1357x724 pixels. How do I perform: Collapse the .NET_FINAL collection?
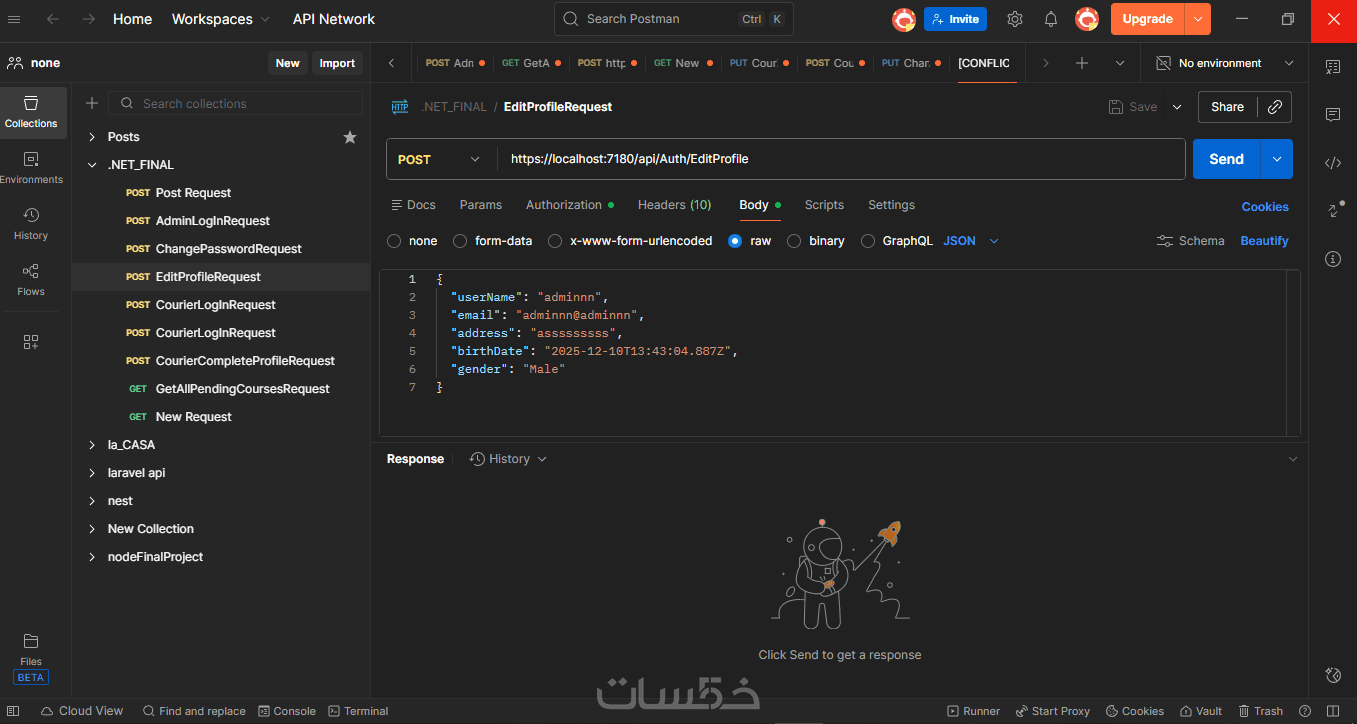pos(92,165)
